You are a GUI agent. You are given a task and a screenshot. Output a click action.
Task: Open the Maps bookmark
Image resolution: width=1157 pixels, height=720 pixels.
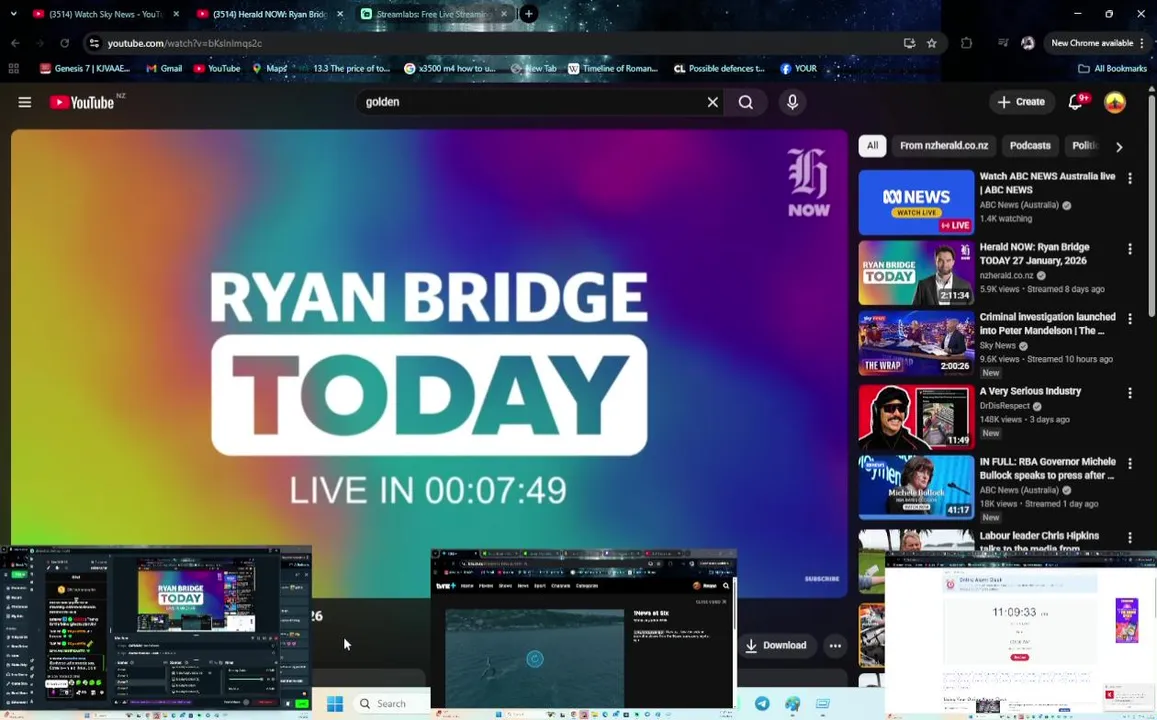(269, 69)
